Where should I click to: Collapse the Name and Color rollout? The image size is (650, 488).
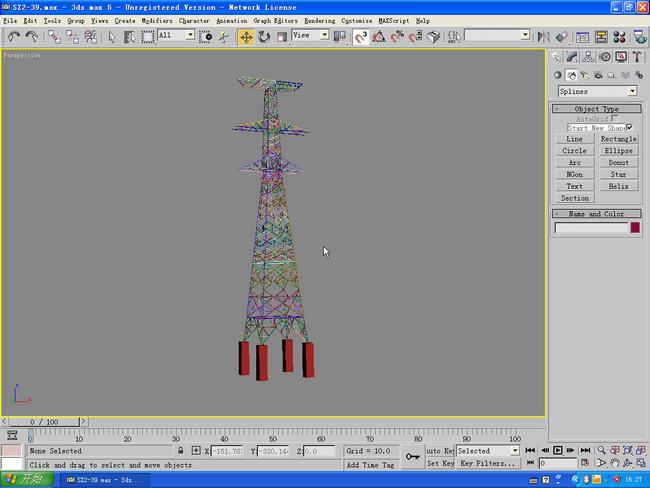[597, 214]
